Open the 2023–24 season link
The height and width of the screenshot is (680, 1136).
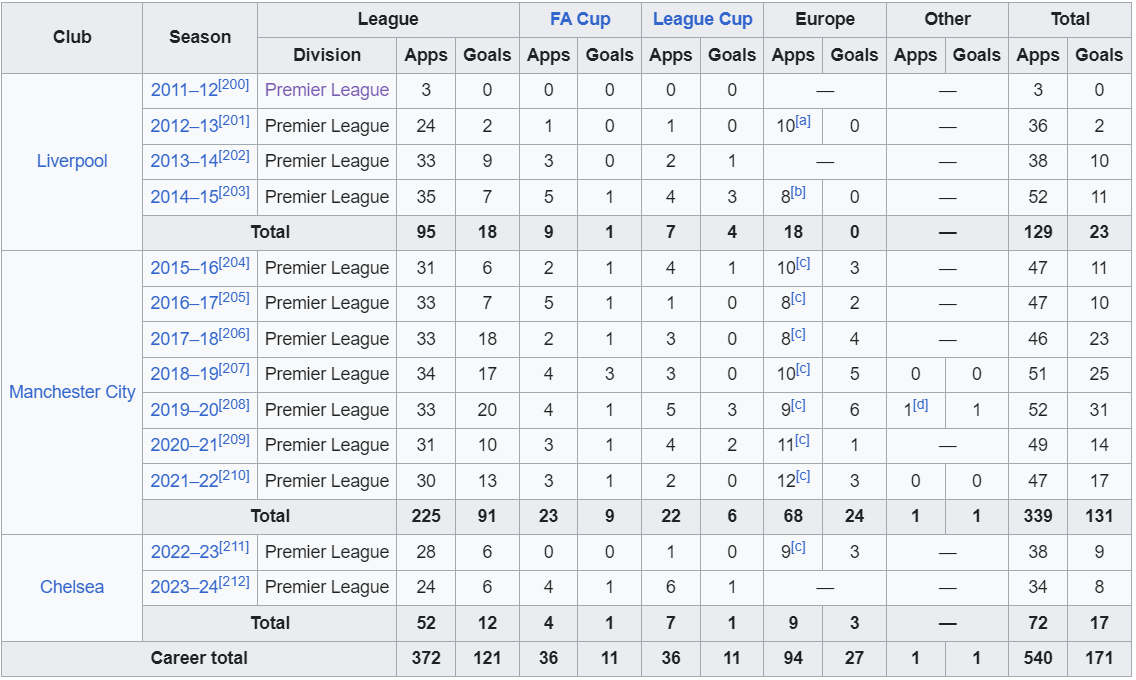point(184,588)
